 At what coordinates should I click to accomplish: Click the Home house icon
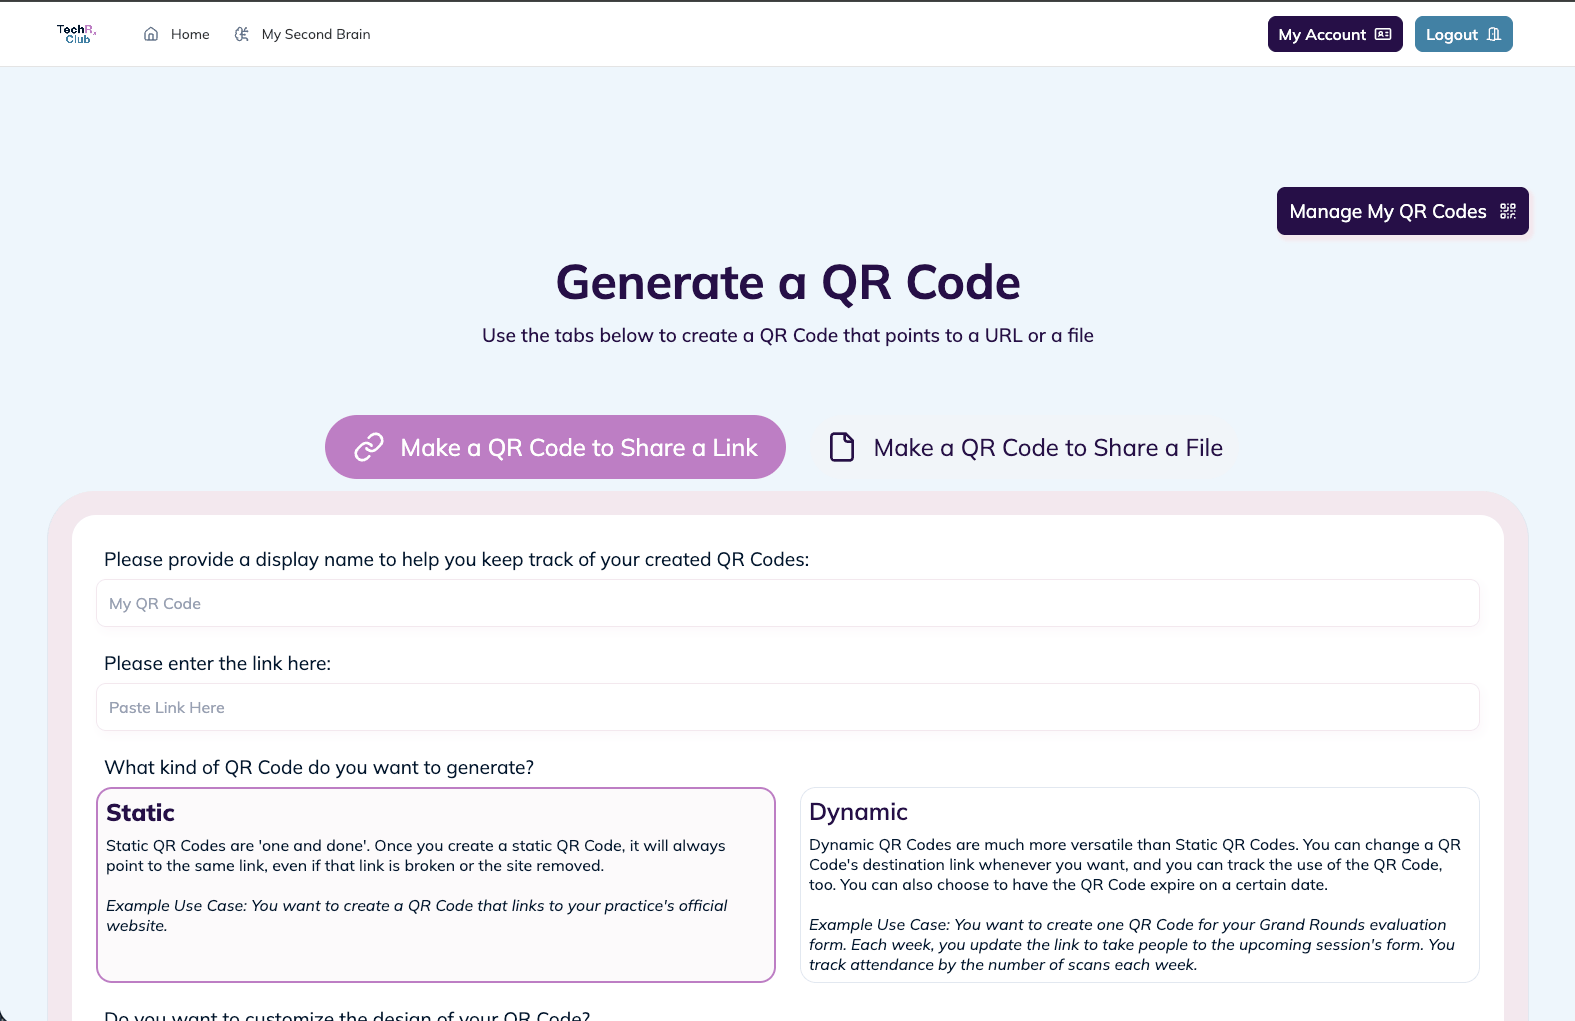[151, 34]
